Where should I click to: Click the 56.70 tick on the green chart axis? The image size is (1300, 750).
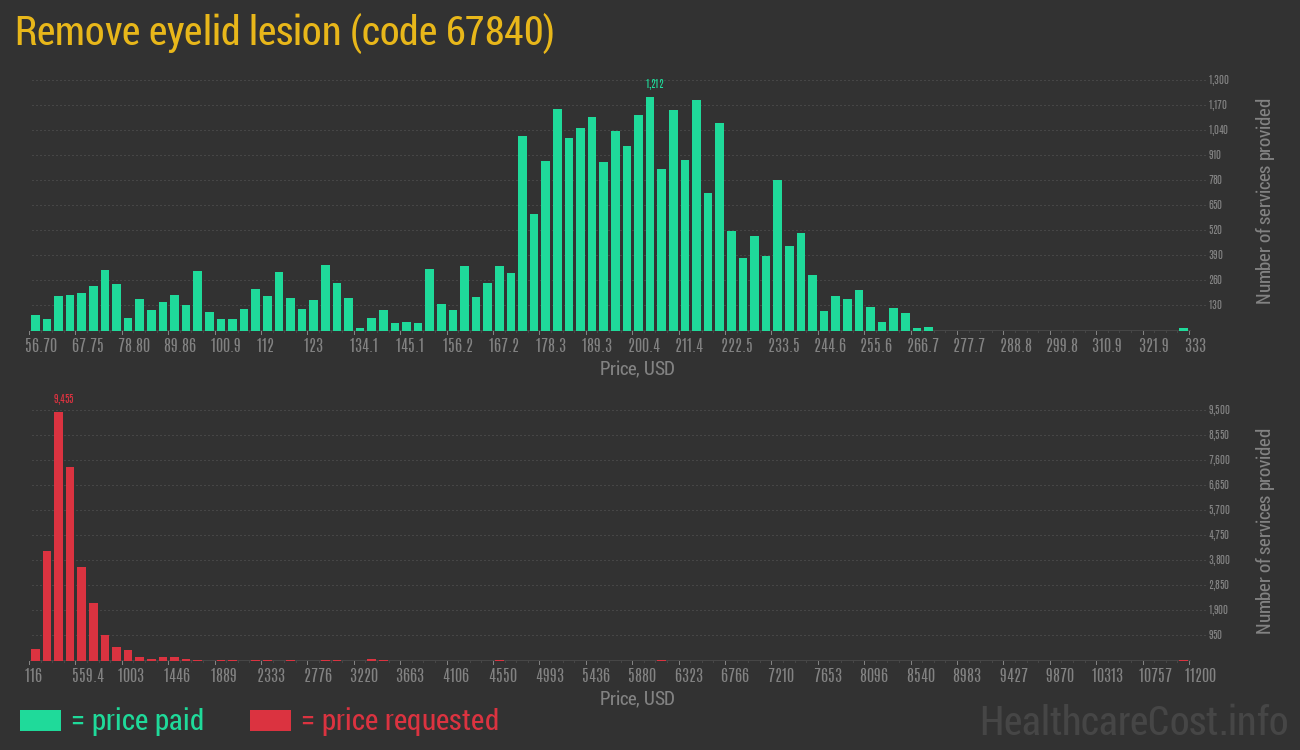(41, 346)
